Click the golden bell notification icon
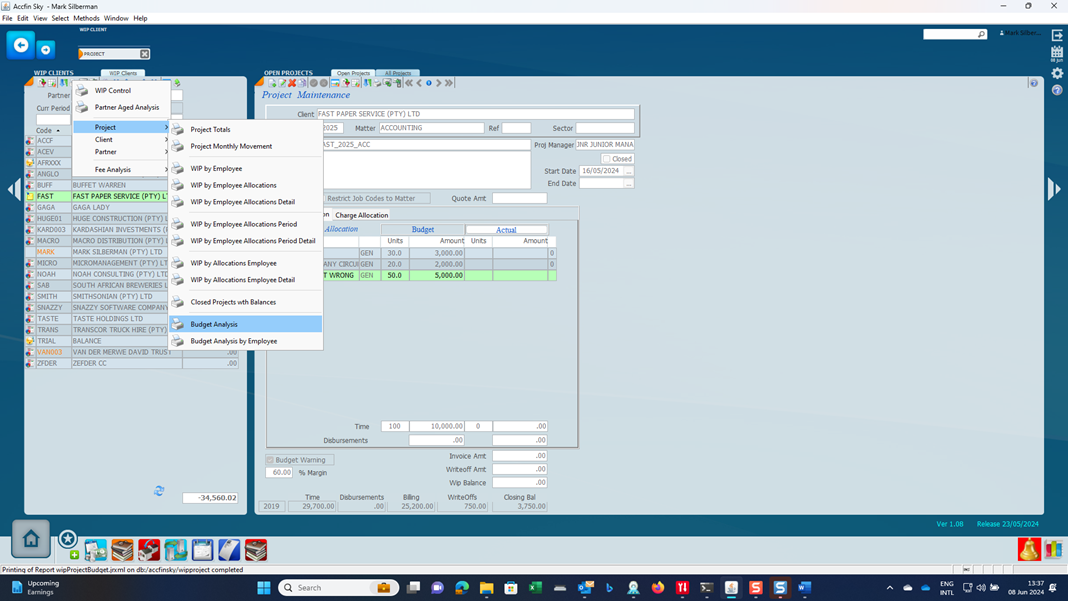The image size is (1068, 601). [x=1028, y=549]
